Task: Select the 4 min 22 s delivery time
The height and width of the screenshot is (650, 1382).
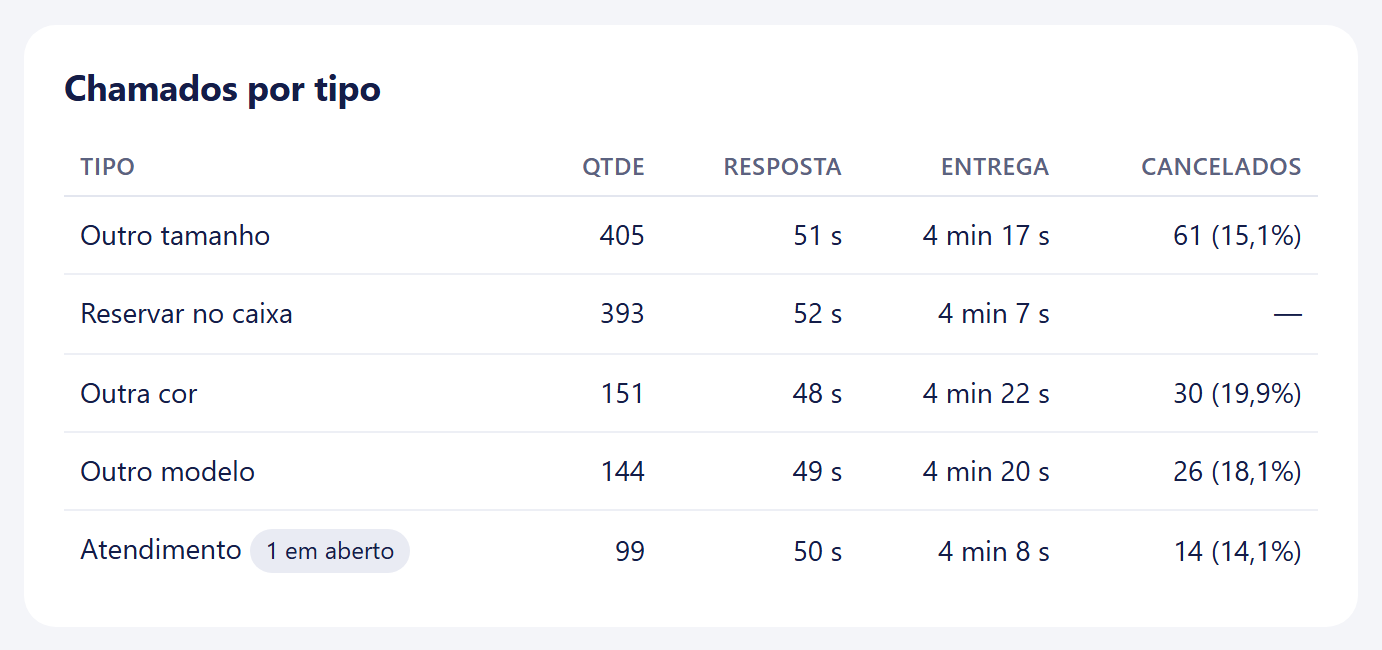Action: (986, 394)
